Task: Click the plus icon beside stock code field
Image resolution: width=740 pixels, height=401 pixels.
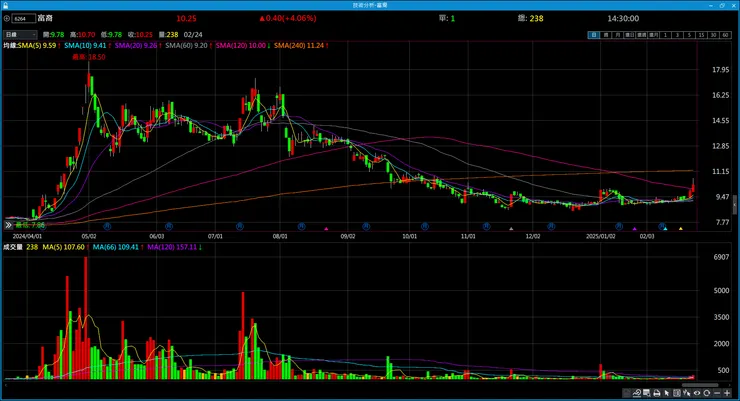Action: tap(7, 18)
